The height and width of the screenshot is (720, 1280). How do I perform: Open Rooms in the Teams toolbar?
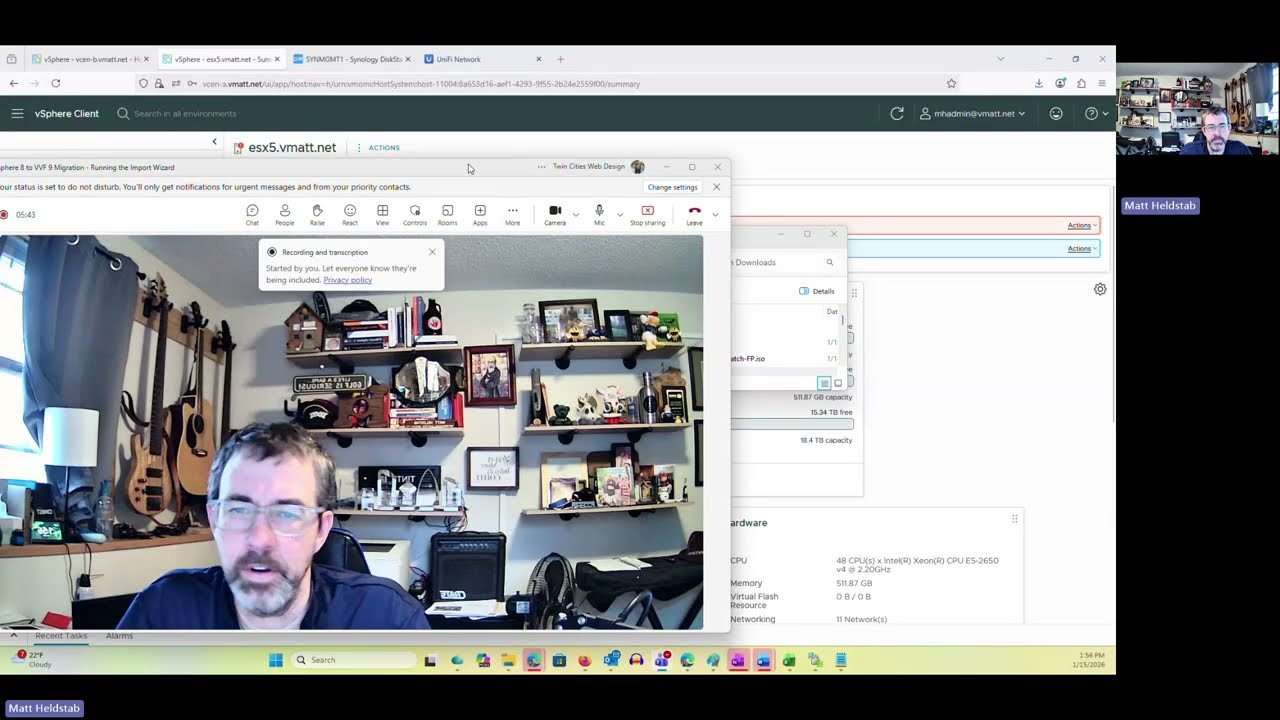click(447, 215)
